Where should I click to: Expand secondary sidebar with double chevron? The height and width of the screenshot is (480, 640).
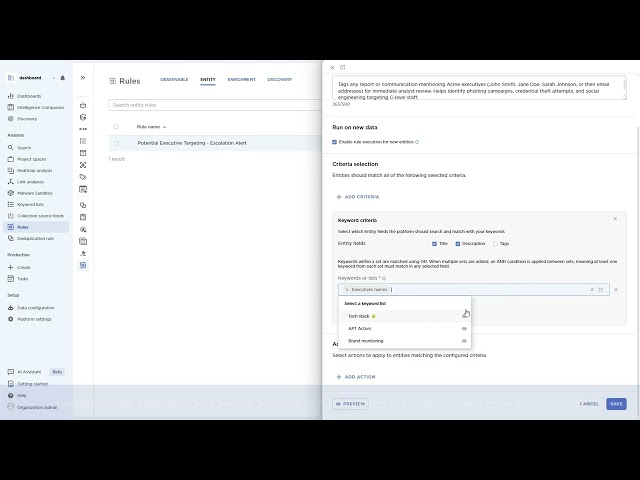[x=83, y=78]
